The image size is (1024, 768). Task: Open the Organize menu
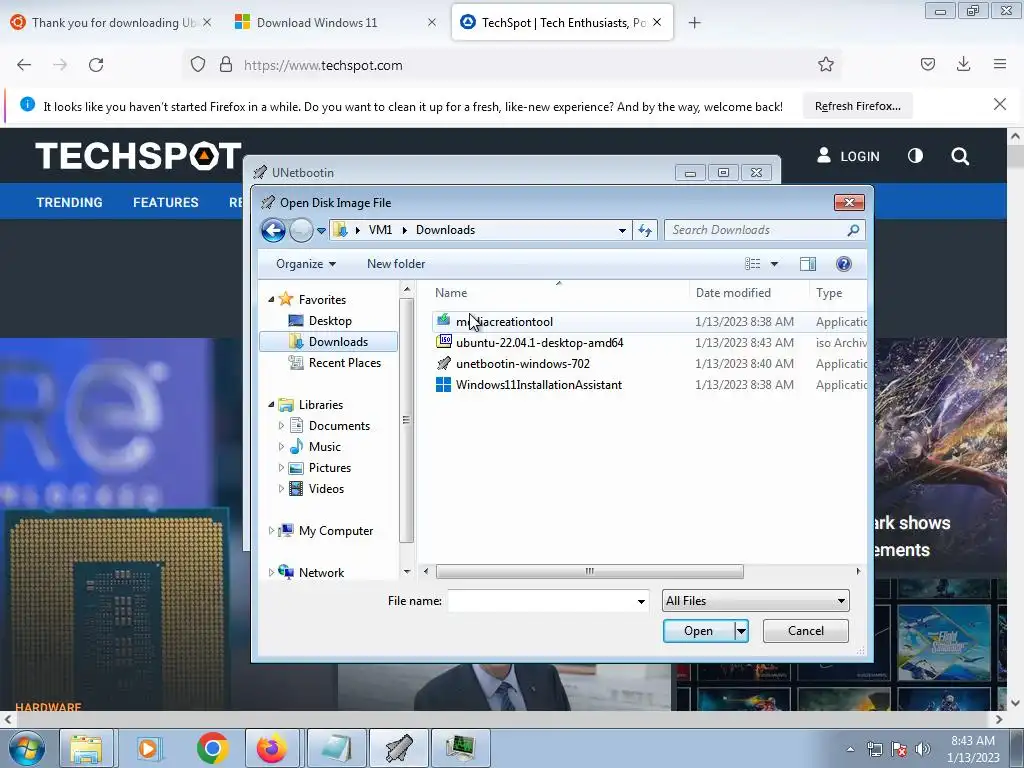306,264
